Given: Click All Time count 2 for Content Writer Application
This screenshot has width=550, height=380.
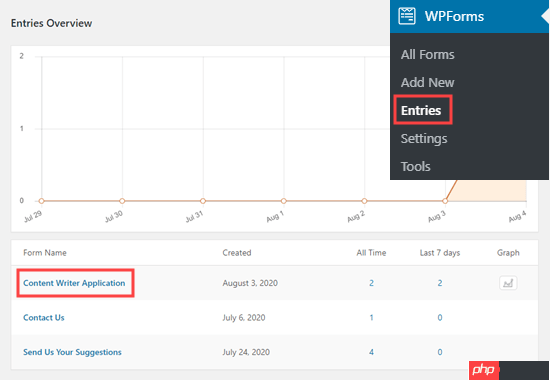Looking at the screenshot, I should (371, 283).
